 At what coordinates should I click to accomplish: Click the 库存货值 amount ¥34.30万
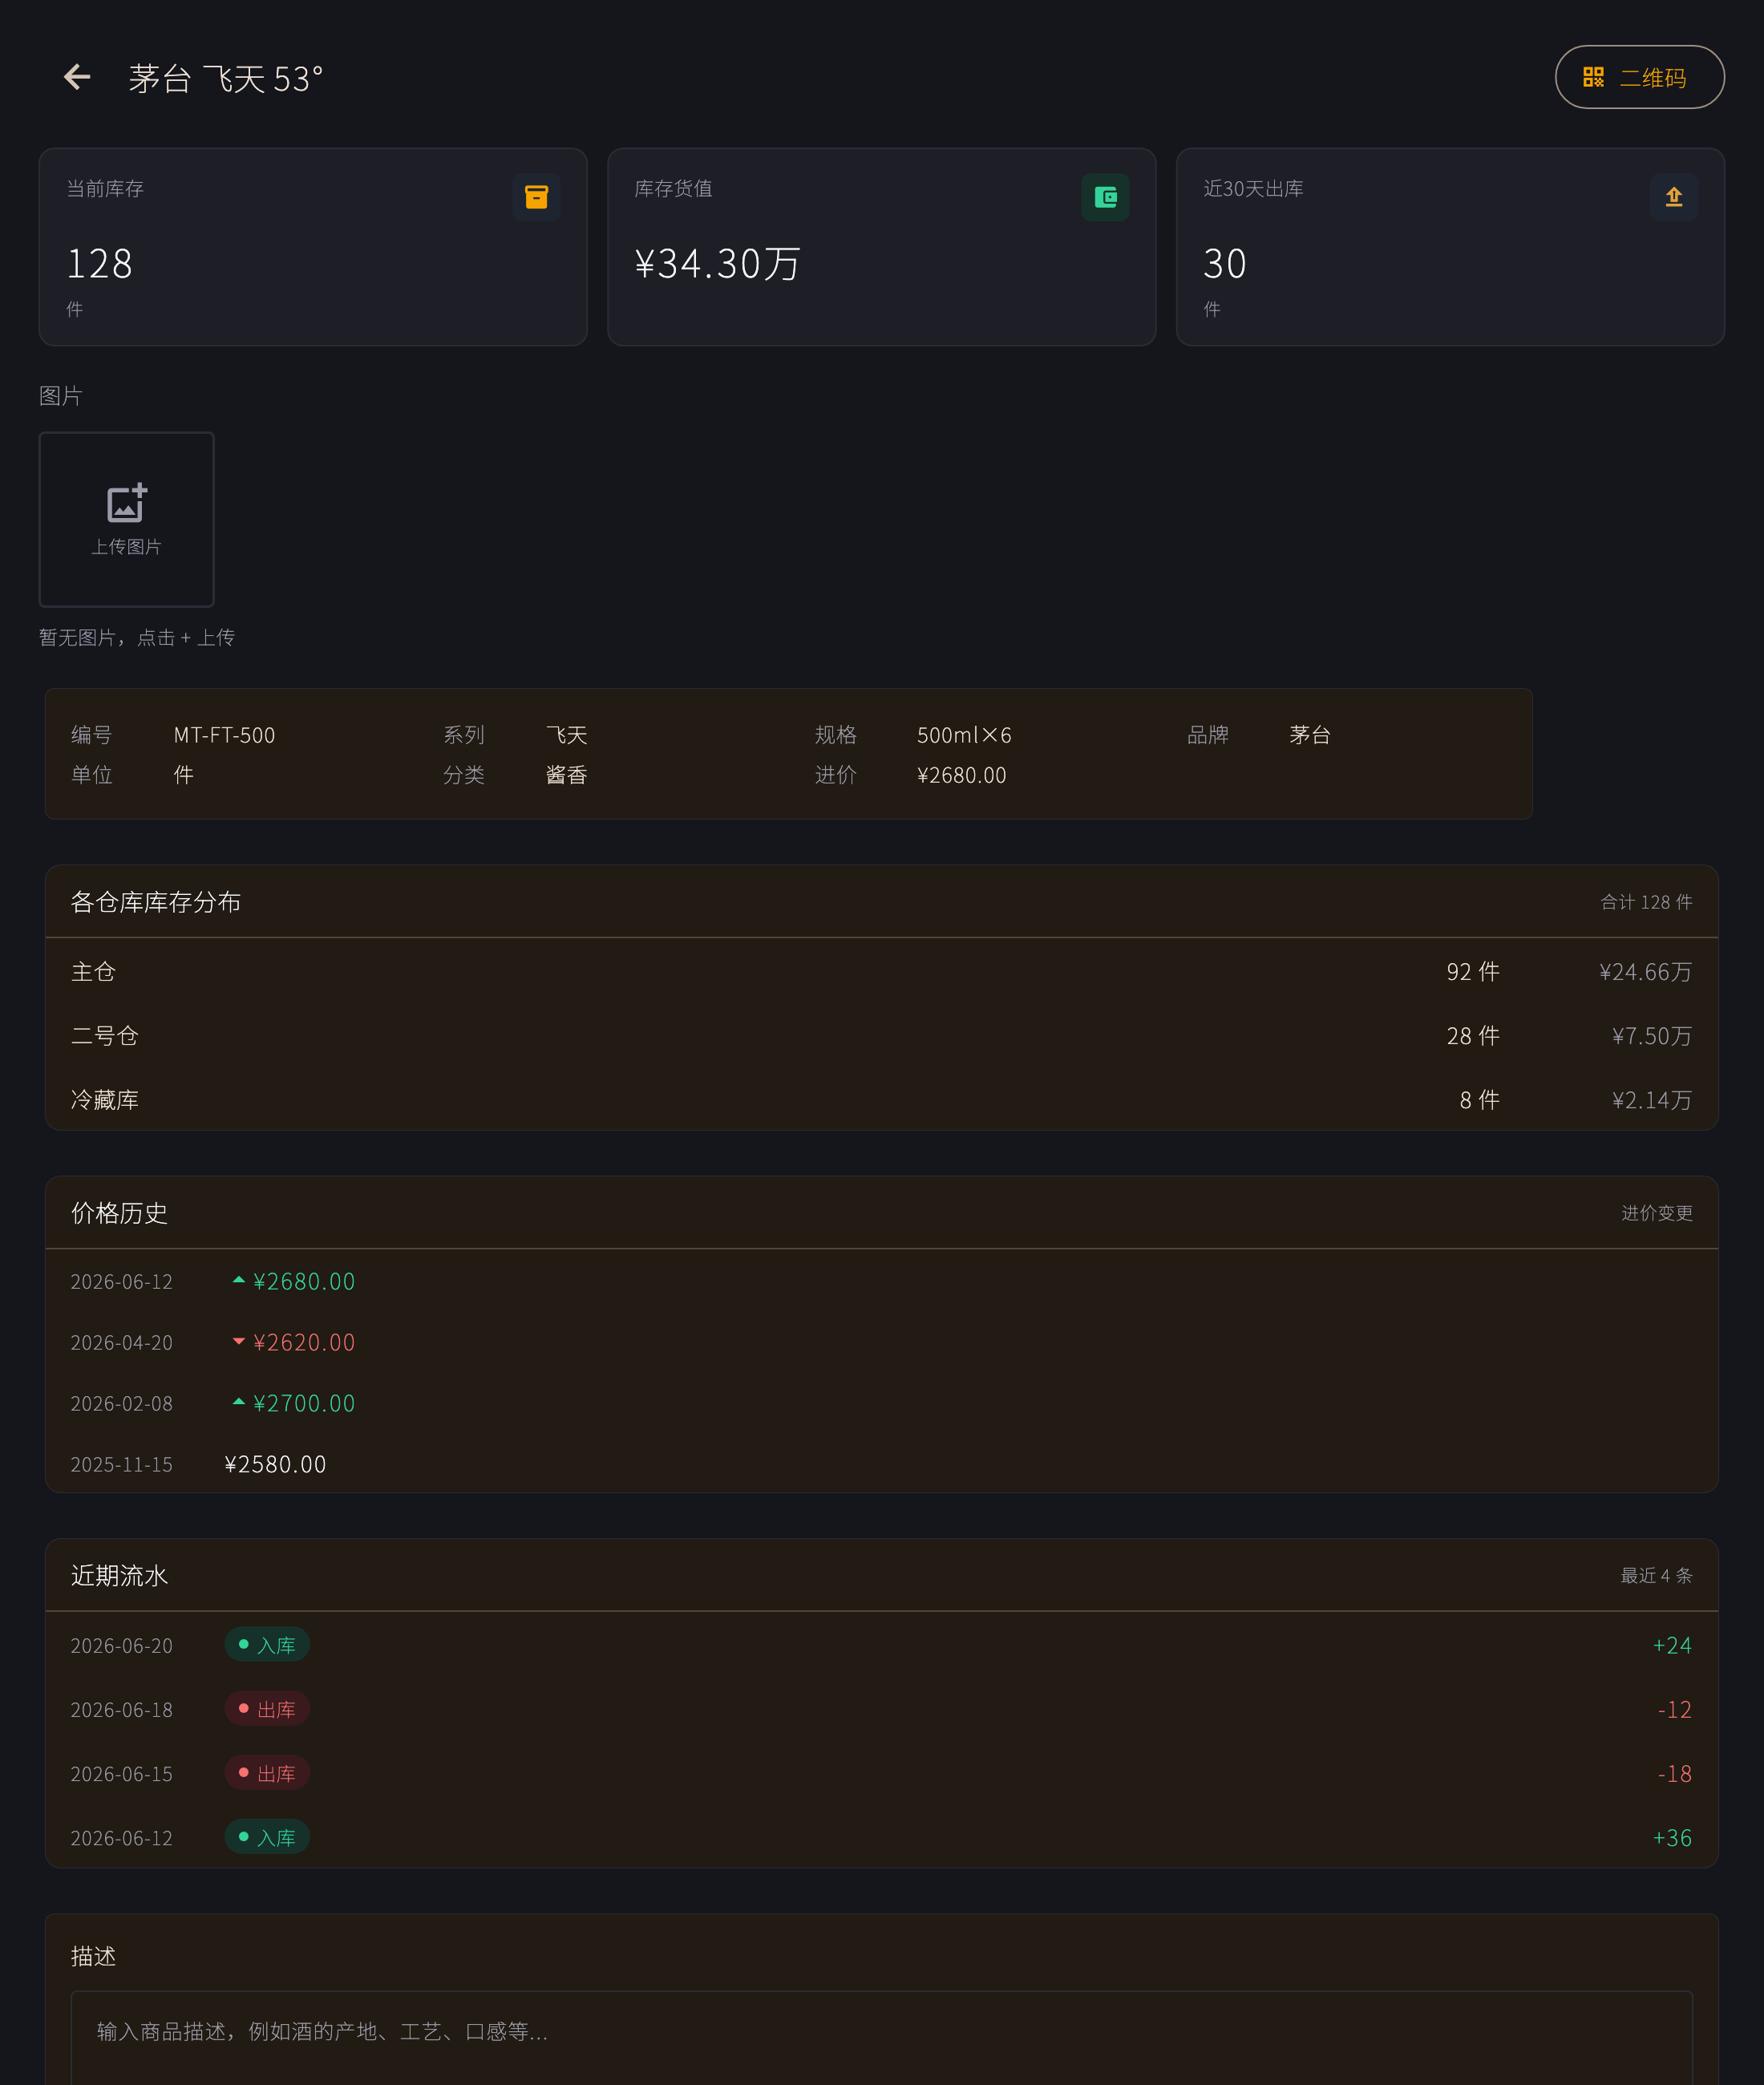click(718, 264)
